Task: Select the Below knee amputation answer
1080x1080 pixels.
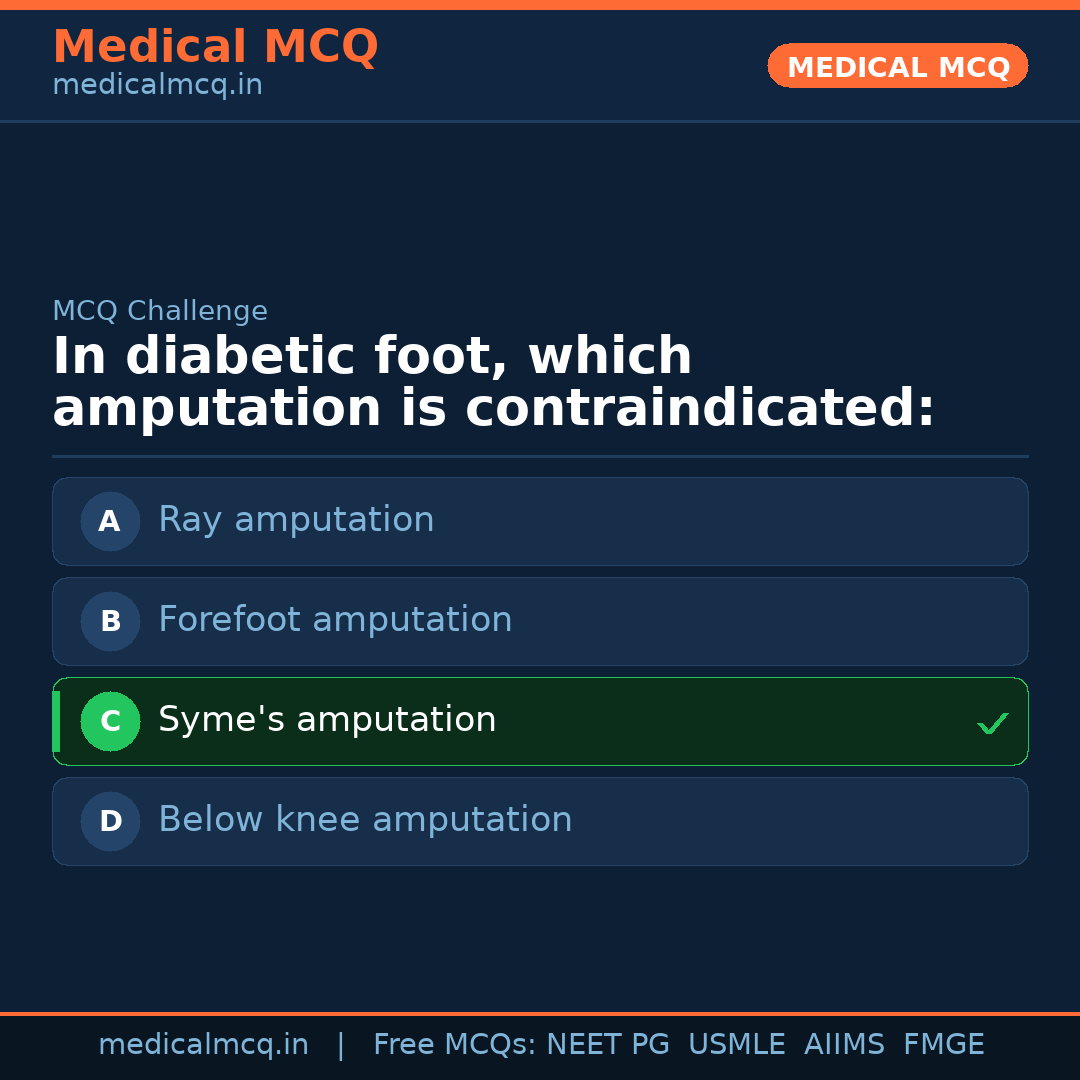Action: pos(365,820)
